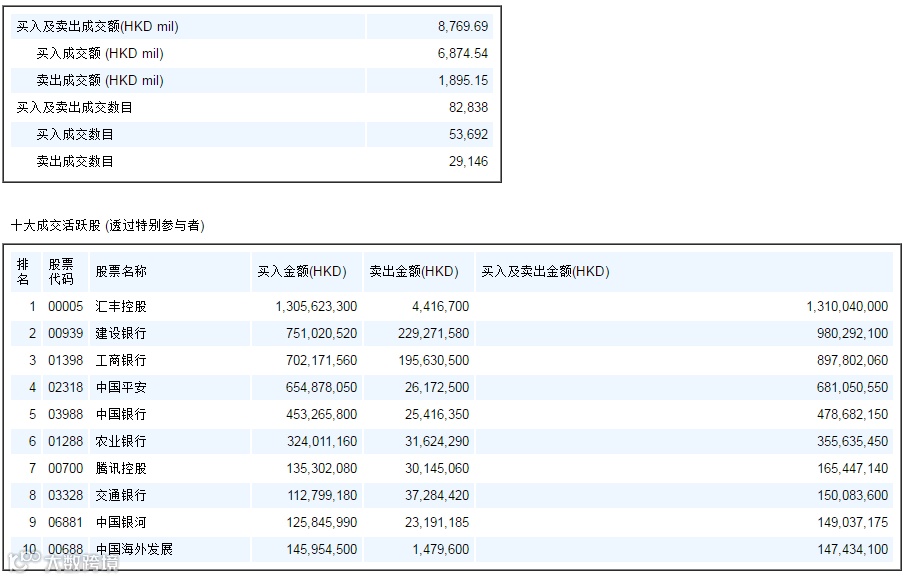Click total amount 897,802,060
Image resolution: width=910 pixels, height=580 pixels.
(x=853, y=361)
